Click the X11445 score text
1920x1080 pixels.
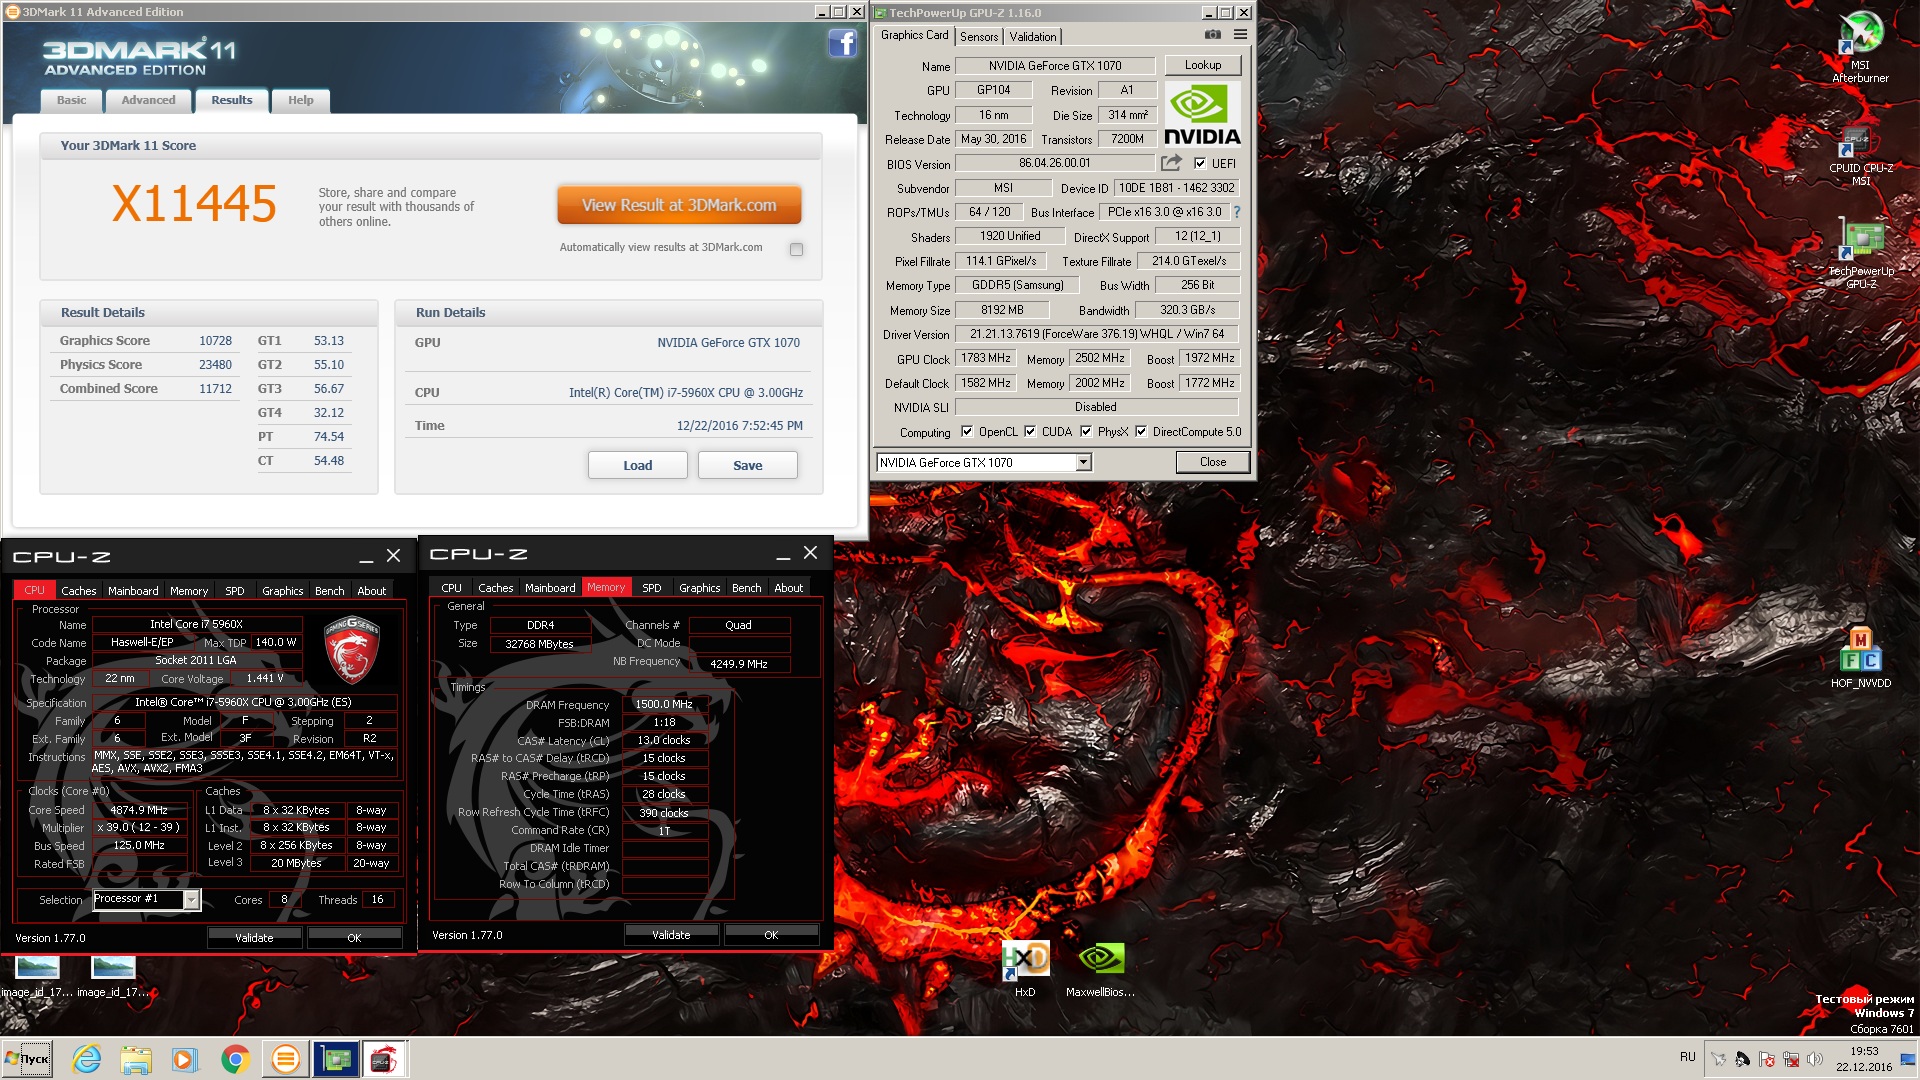pyautogui.click(x=194, y=204)
